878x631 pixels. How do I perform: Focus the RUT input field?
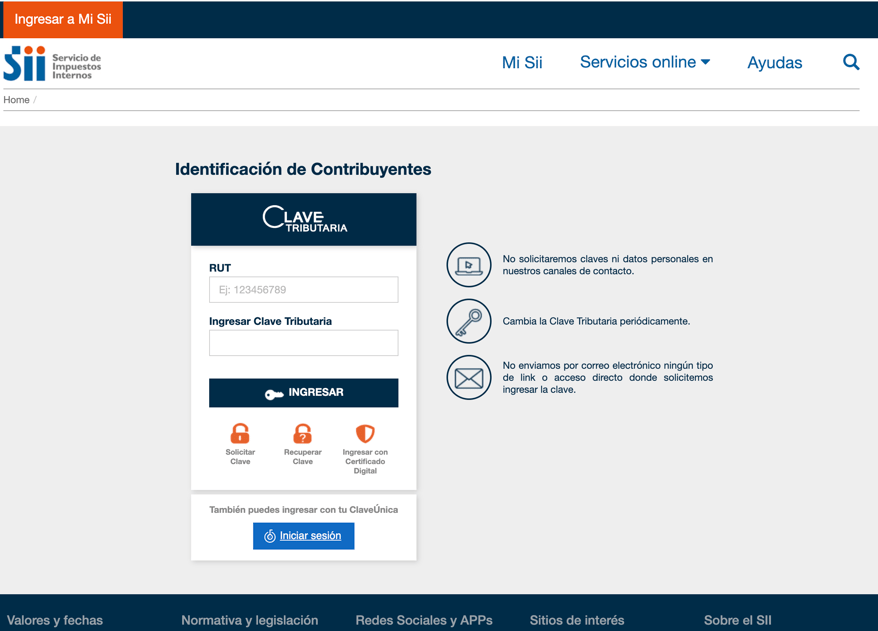click(x=303, y=290)
